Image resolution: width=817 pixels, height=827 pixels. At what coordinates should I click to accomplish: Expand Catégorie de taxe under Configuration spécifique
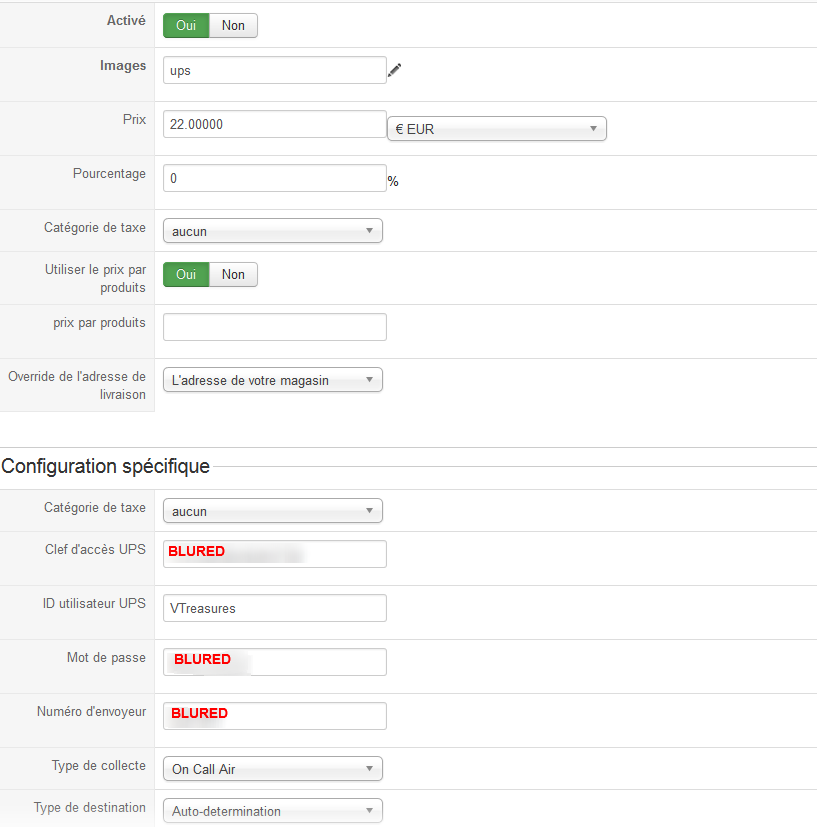pyautogui.click(x=272, y=511)
